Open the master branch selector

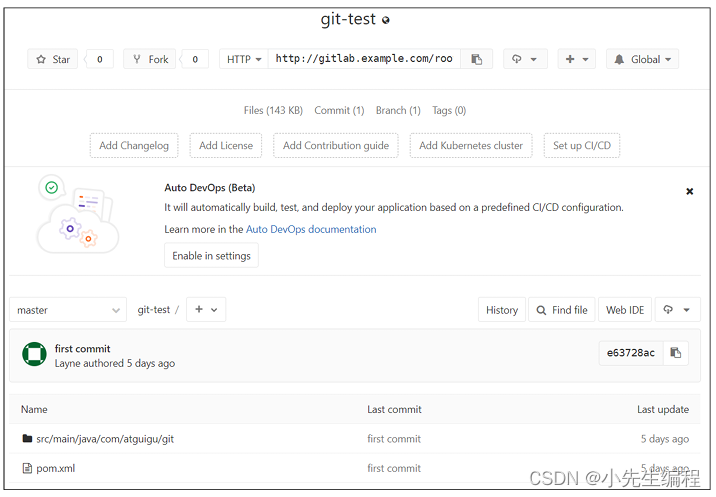(68, 310)
